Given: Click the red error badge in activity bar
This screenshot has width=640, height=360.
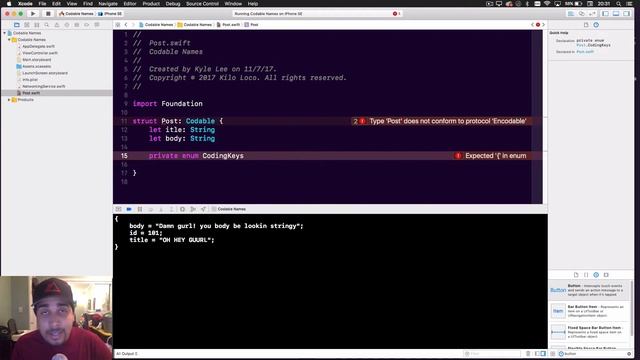Looking at the screenshot, I should coord(396,13).
